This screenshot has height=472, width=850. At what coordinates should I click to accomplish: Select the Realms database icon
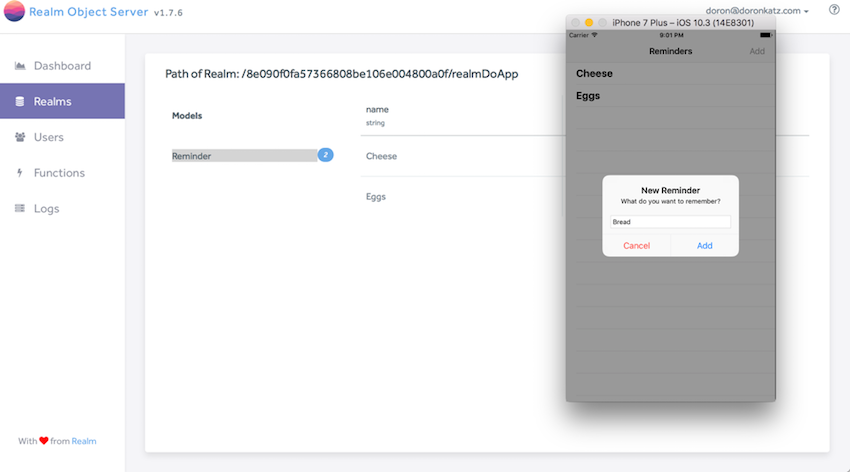(20, 101)
